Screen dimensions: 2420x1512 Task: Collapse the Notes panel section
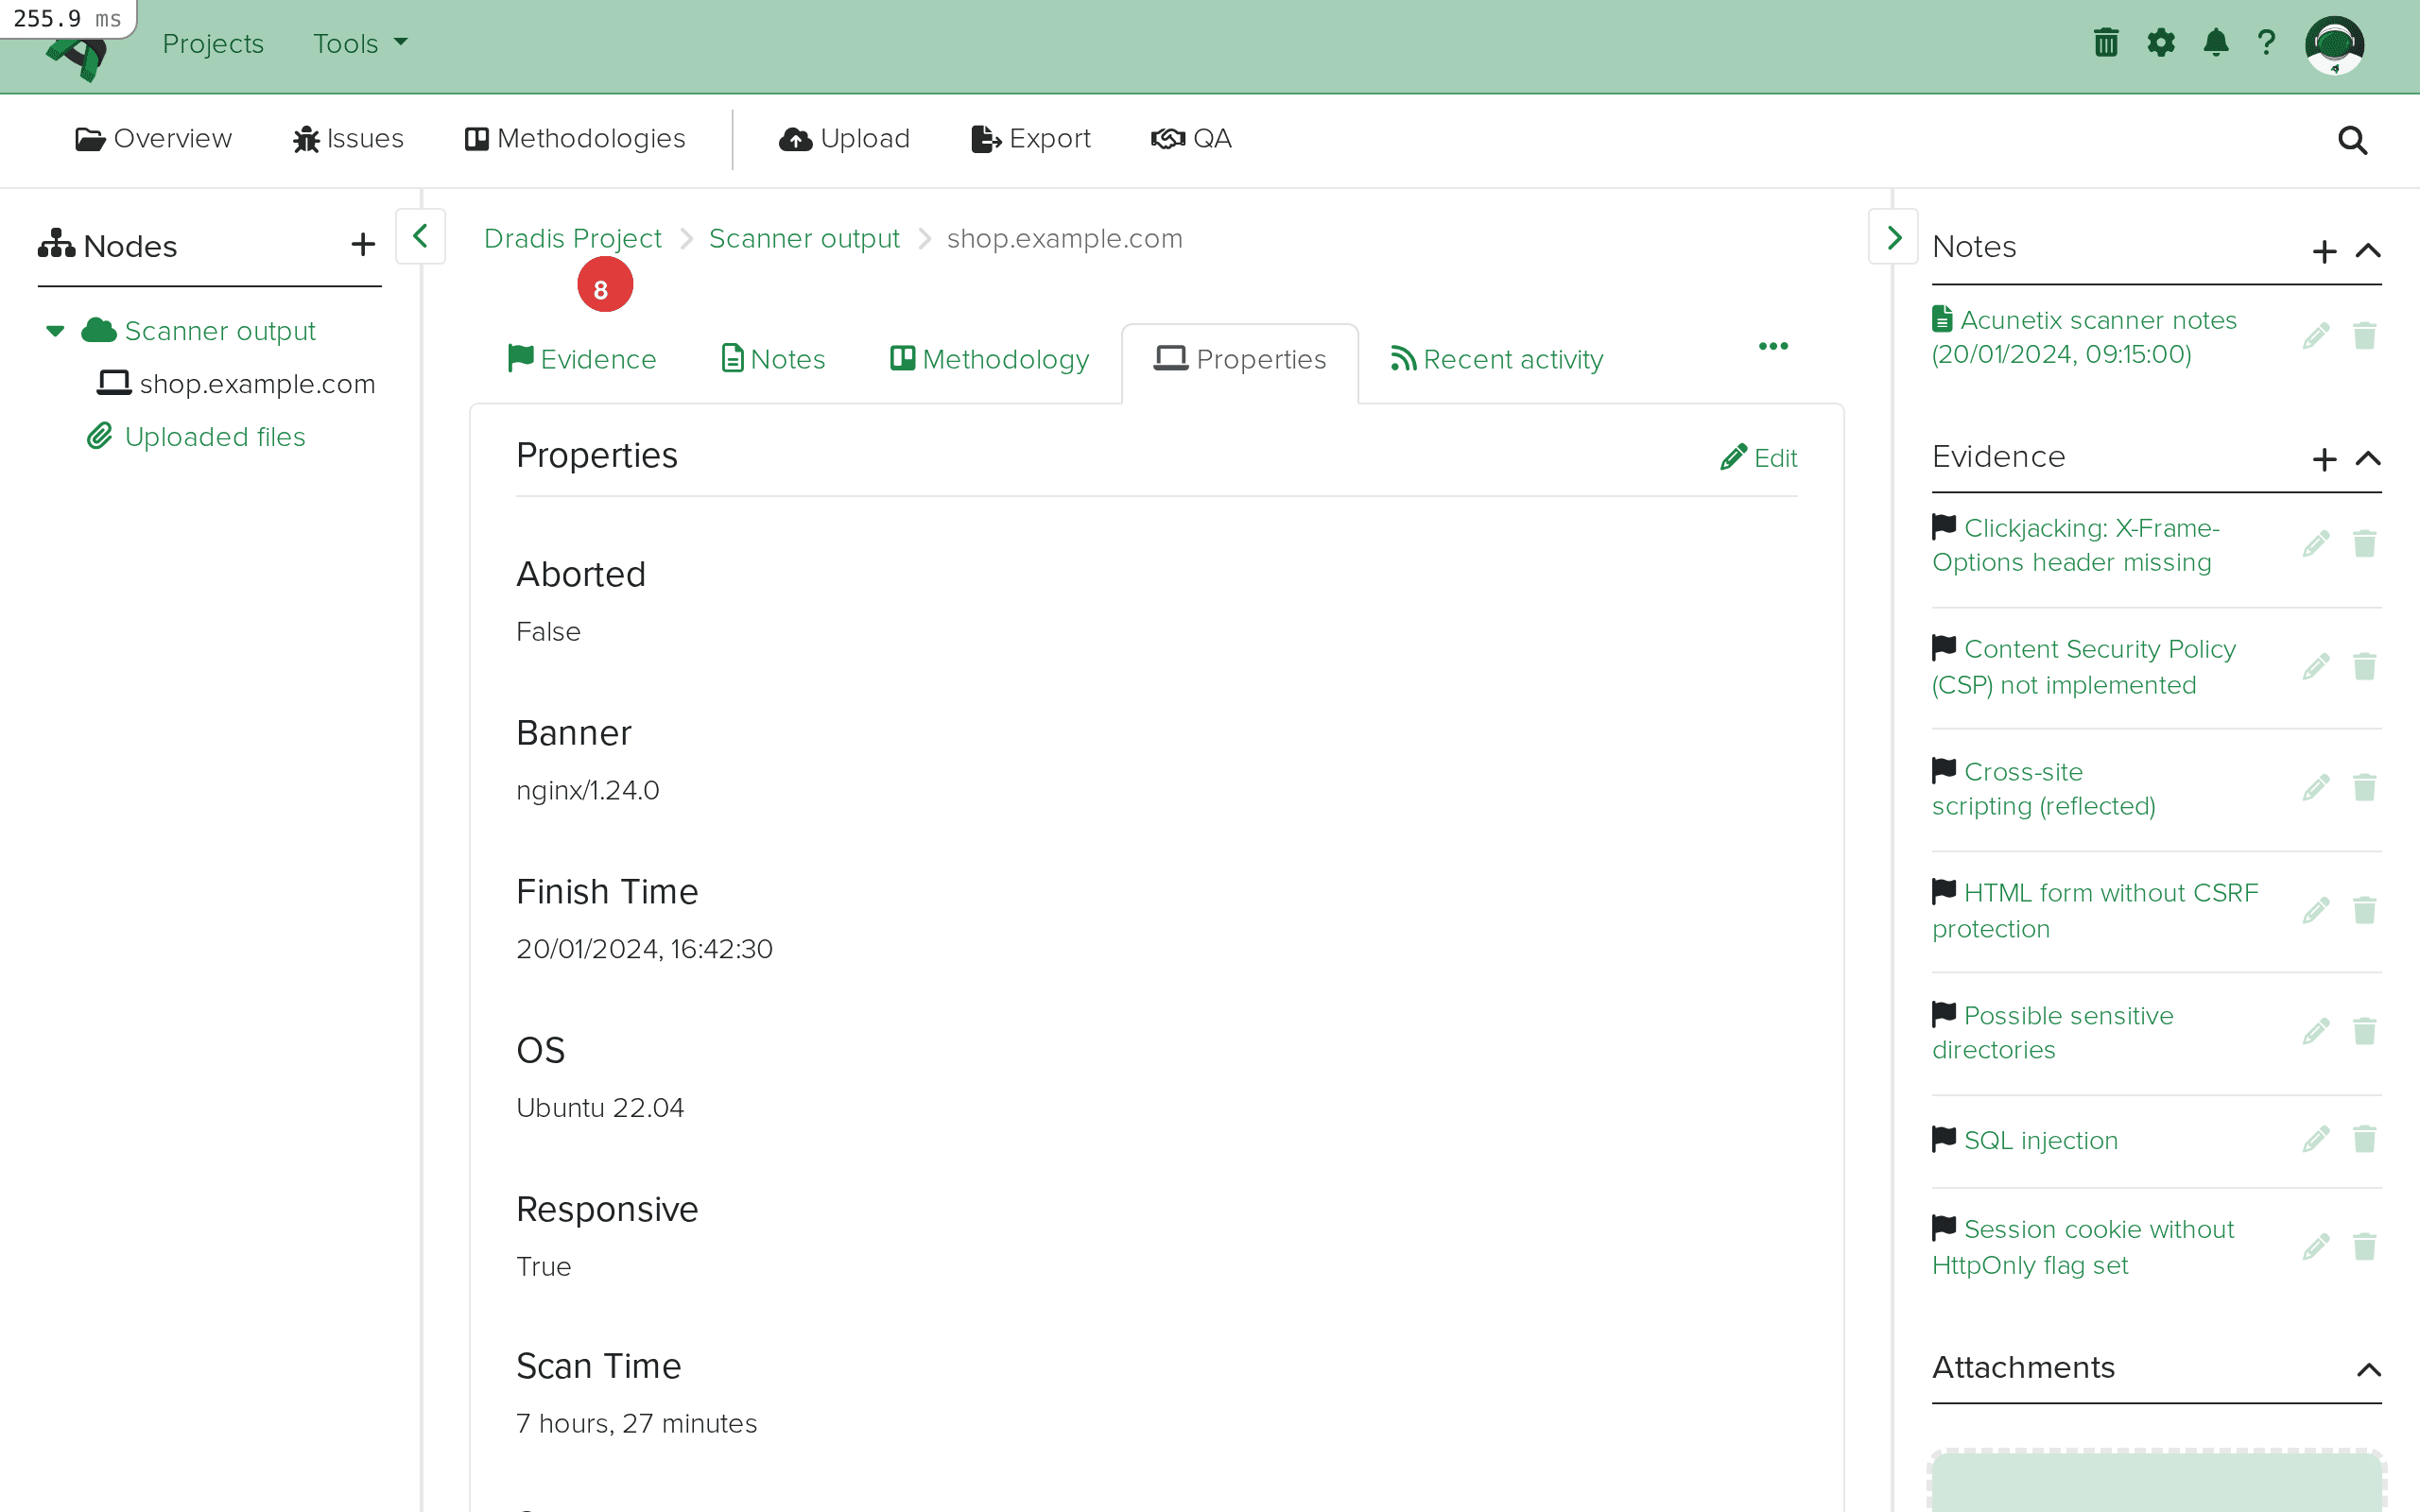2368,251
